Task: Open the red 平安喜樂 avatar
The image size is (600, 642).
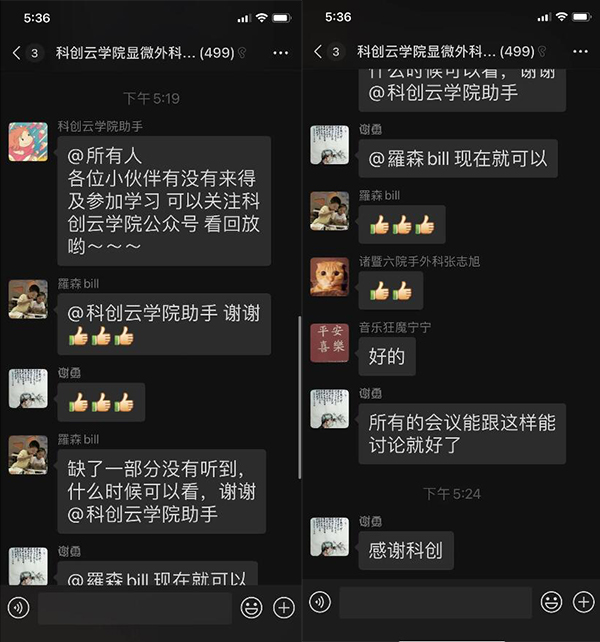Action: tap(330, 343)
